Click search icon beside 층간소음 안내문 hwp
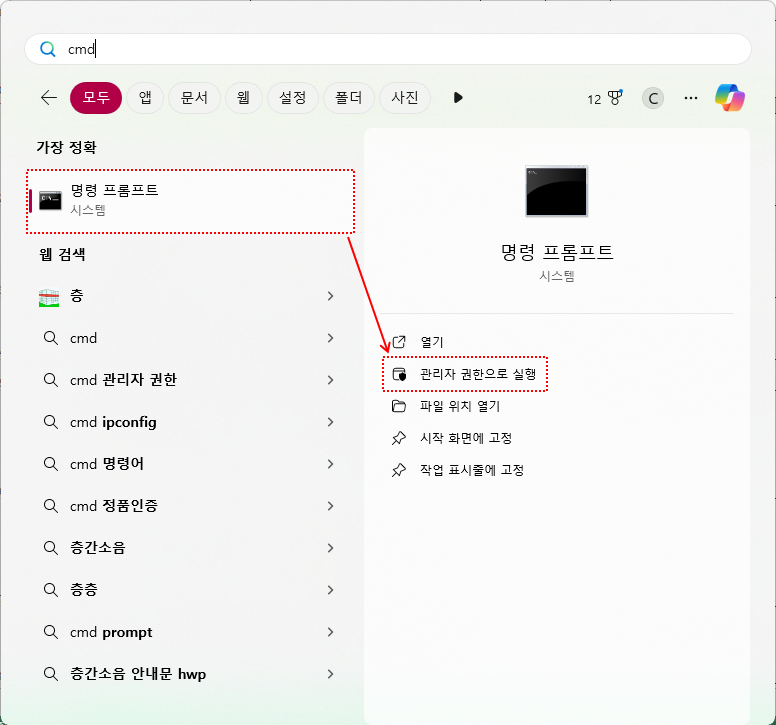This screenshot has width=776, height=725. point(50,674)
